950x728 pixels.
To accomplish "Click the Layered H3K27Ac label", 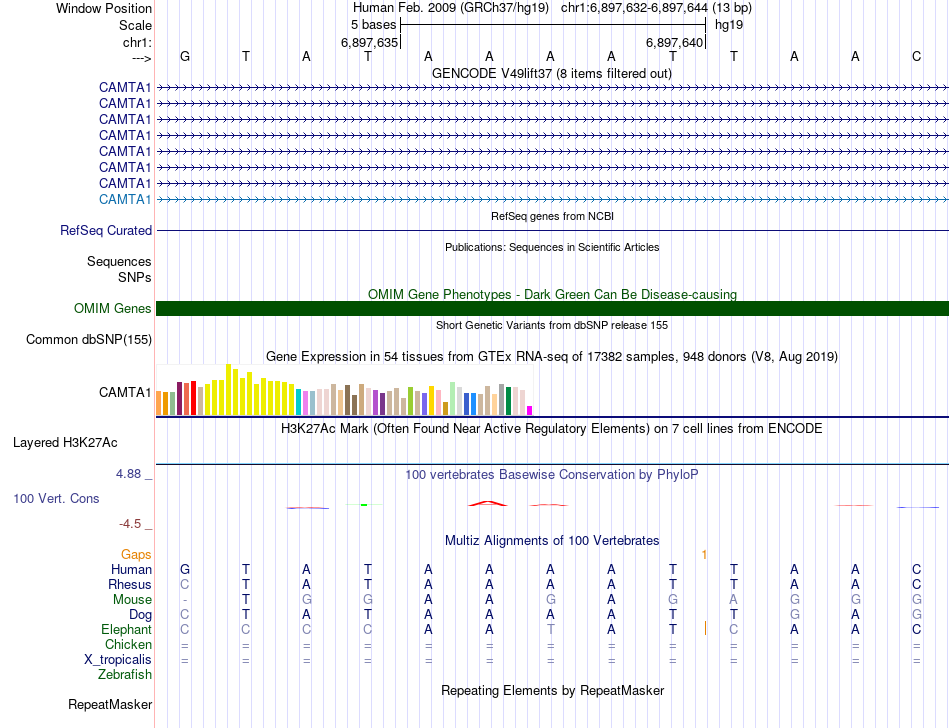I will pos(65,443).
